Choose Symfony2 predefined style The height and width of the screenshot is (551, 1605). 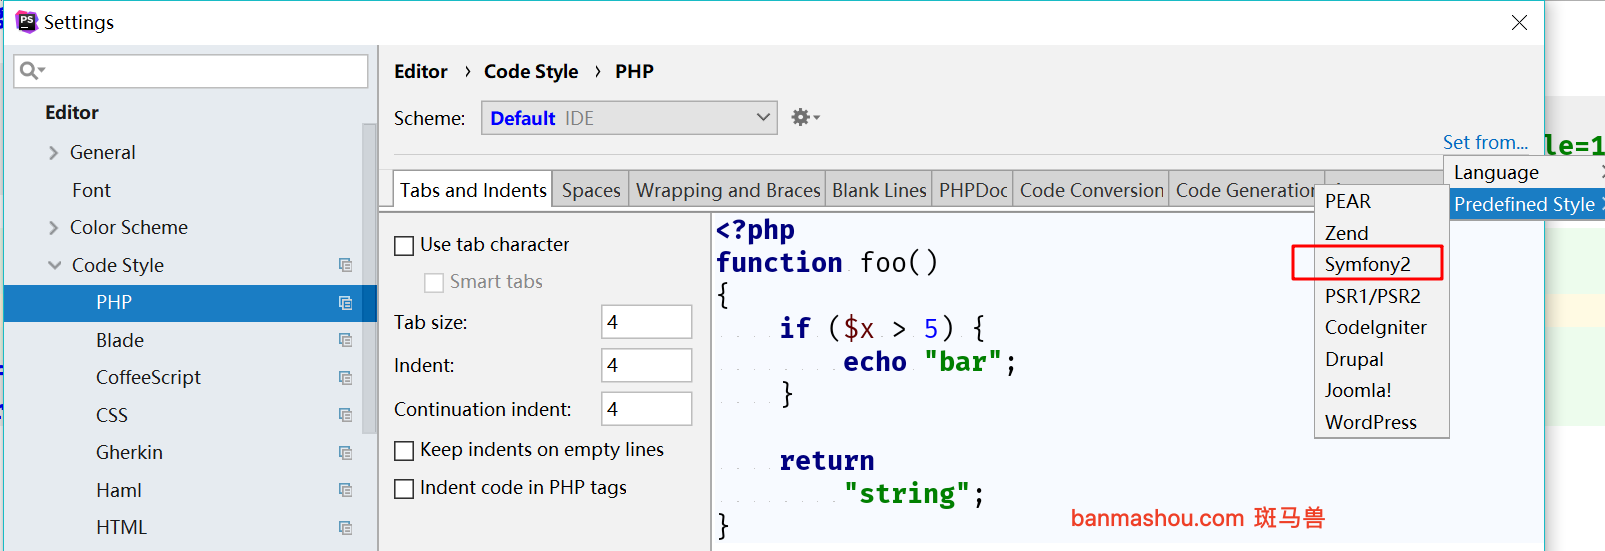point(1381,264)
